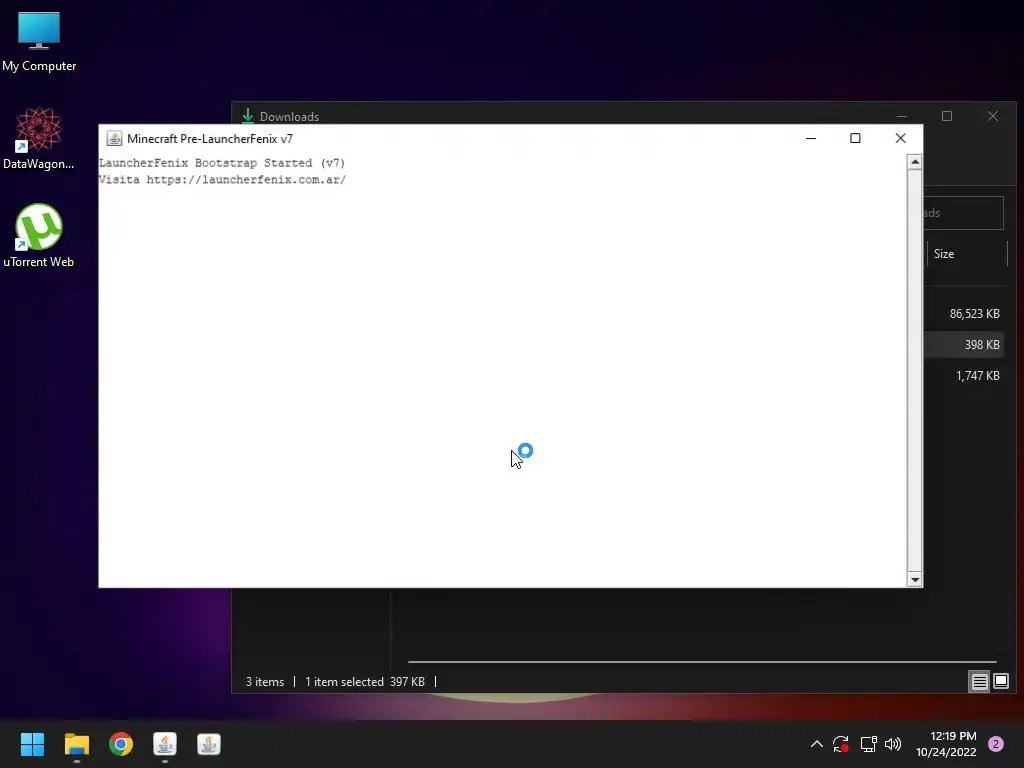1024x768 pixels.
Task: Click '1 item selected 397 KB' status
Action: [x=364, y=682]
